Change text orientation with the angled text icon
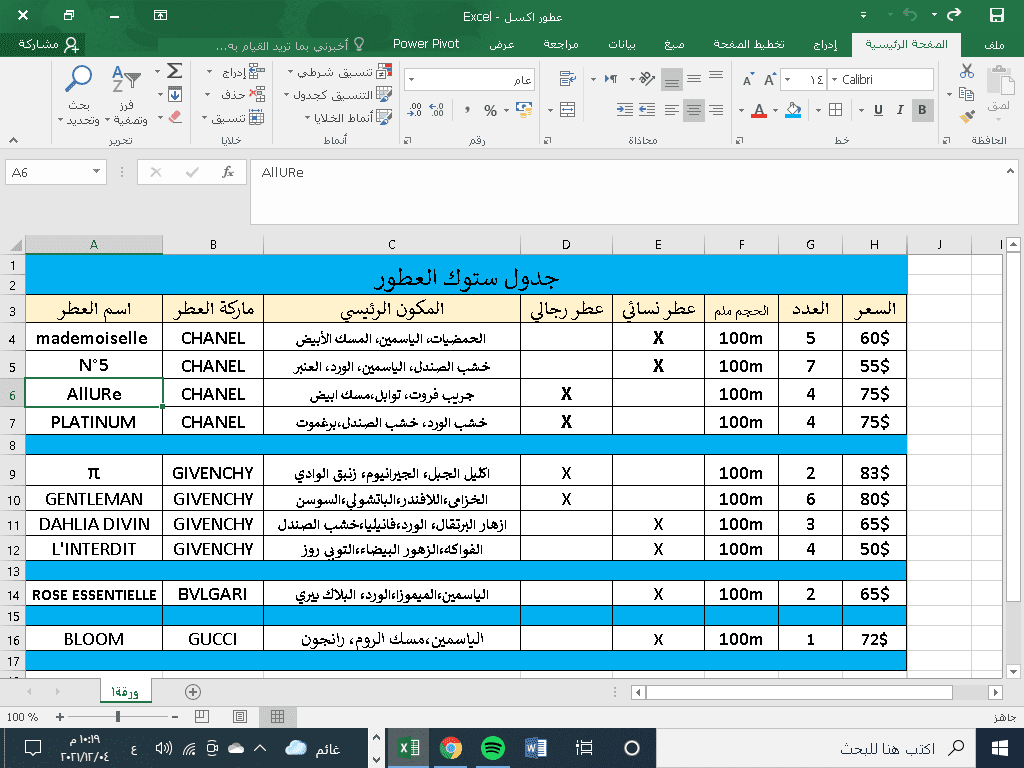This screenshot has height=768, width=1024. (x=647, y=79)
